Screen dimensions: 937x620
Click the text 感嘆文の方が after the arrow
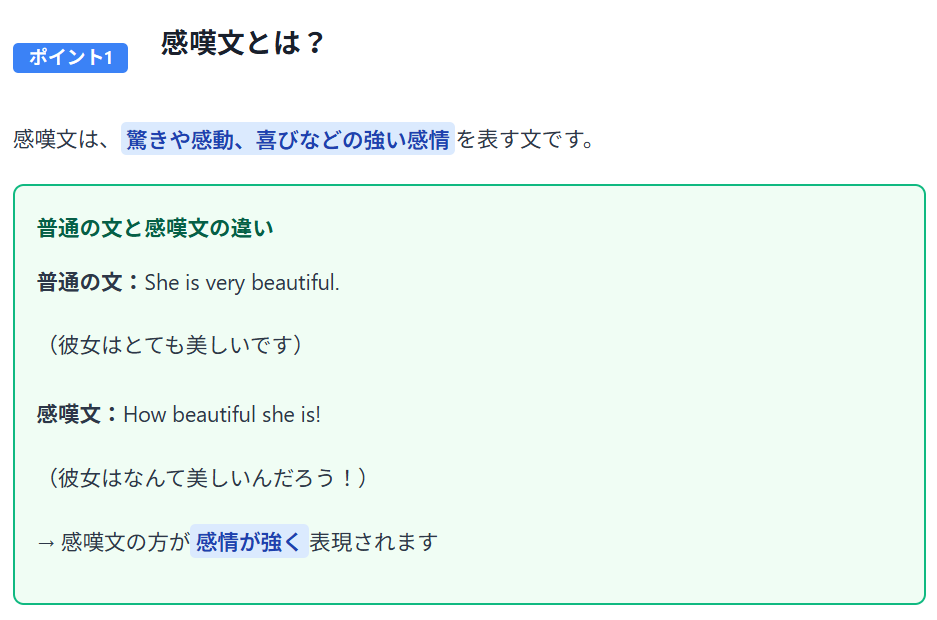point(125,542)
